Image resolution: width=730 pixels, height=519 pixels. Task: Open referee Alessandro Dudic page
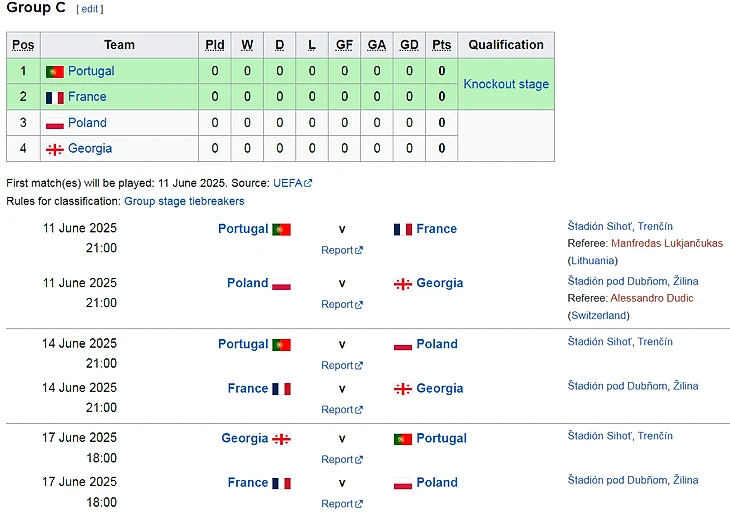pos(651,298)
